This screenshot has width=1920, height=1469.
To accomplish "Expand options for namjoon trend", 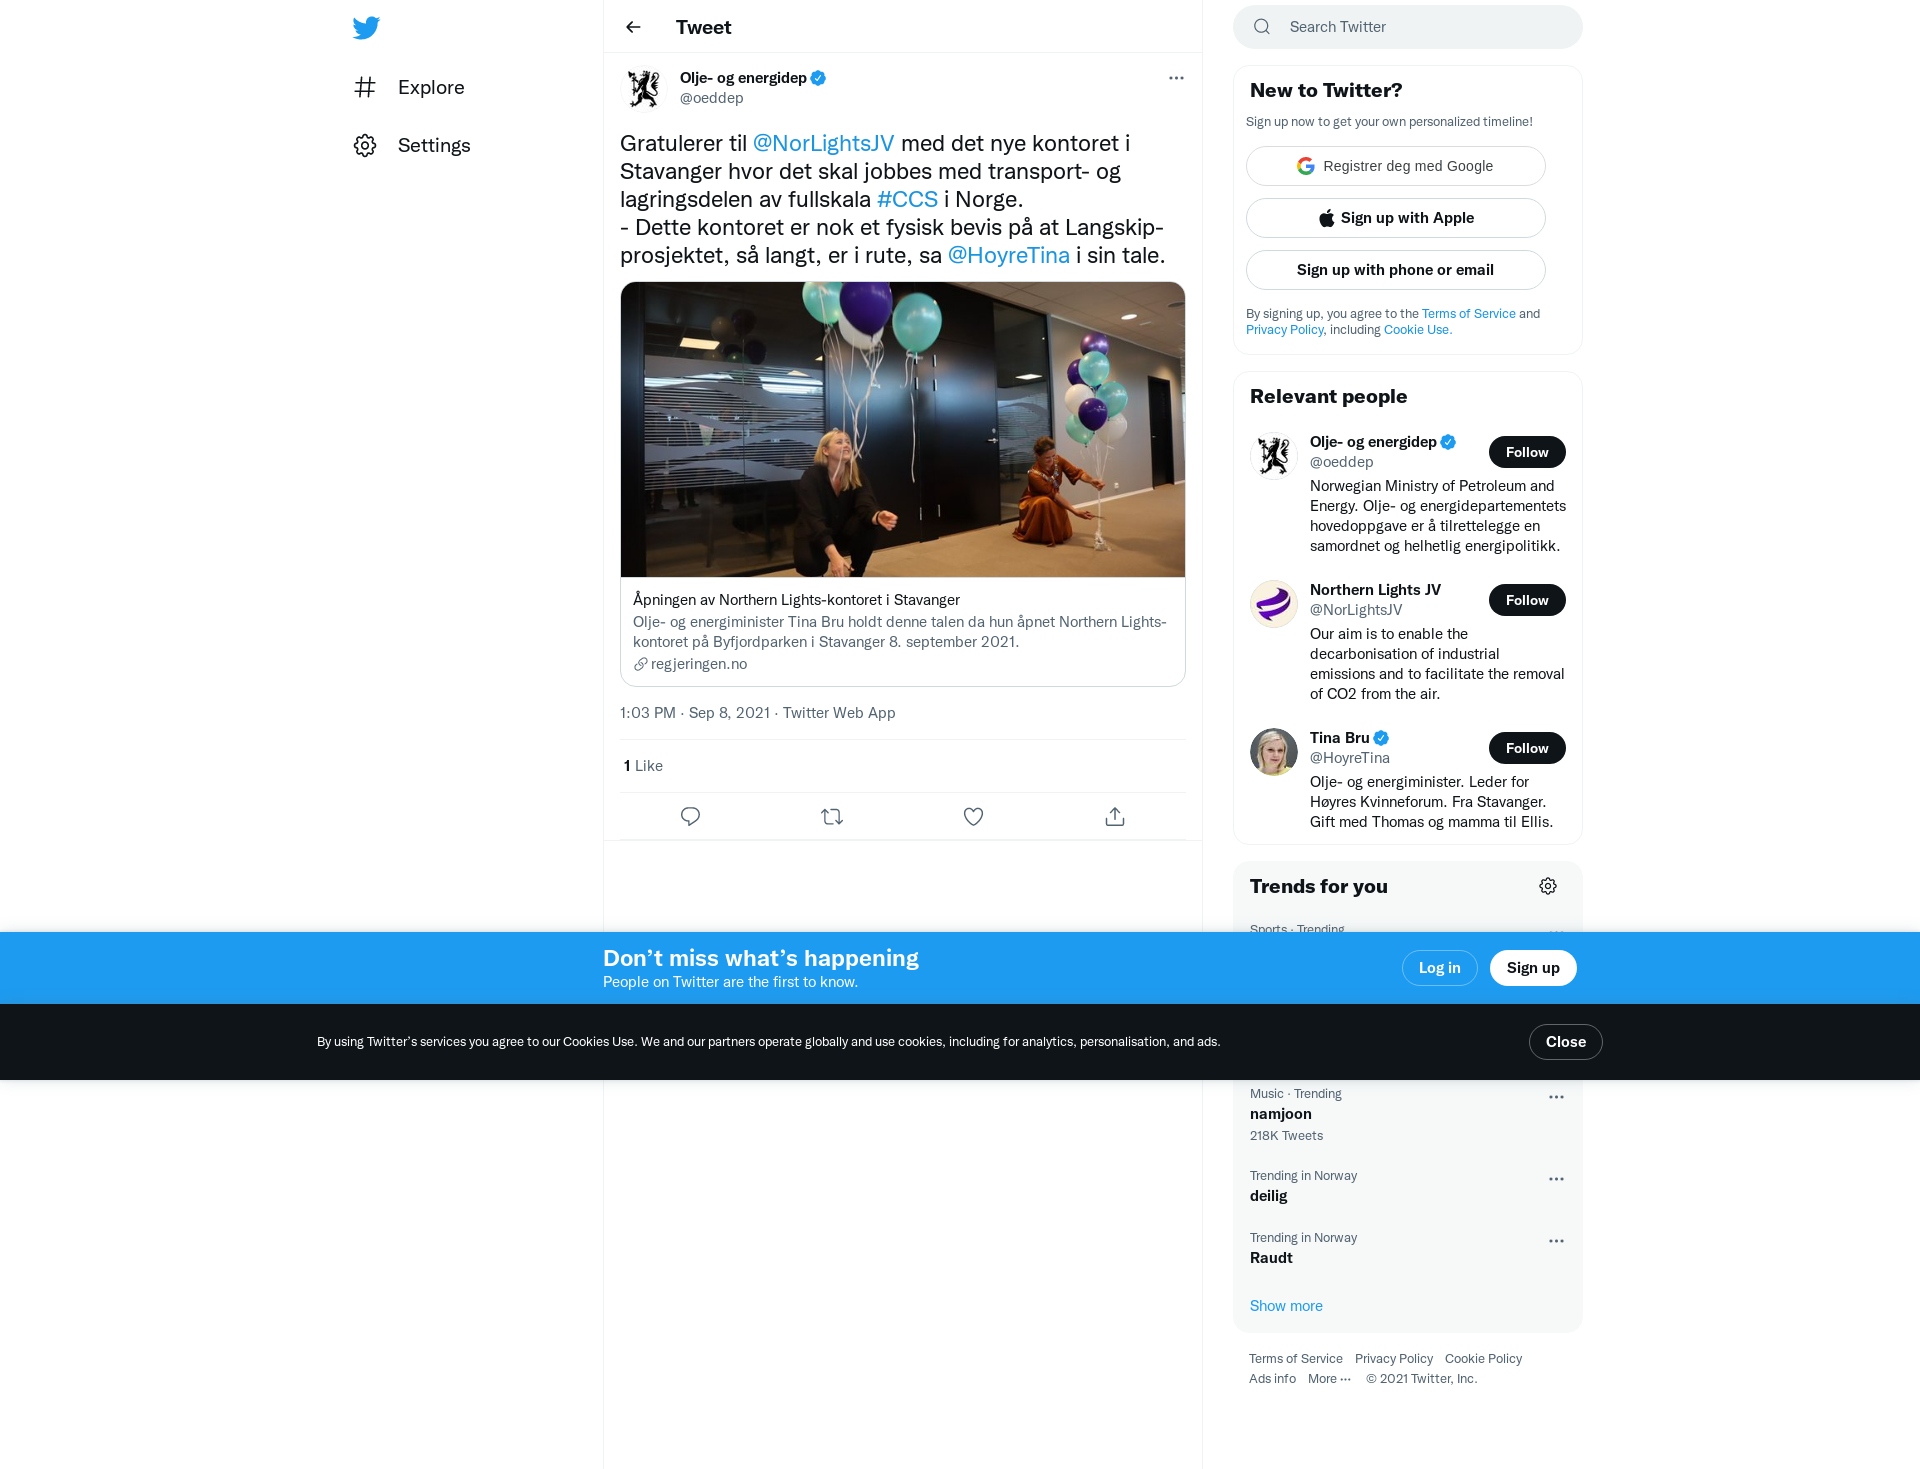I will (x=1556, y=1097).
